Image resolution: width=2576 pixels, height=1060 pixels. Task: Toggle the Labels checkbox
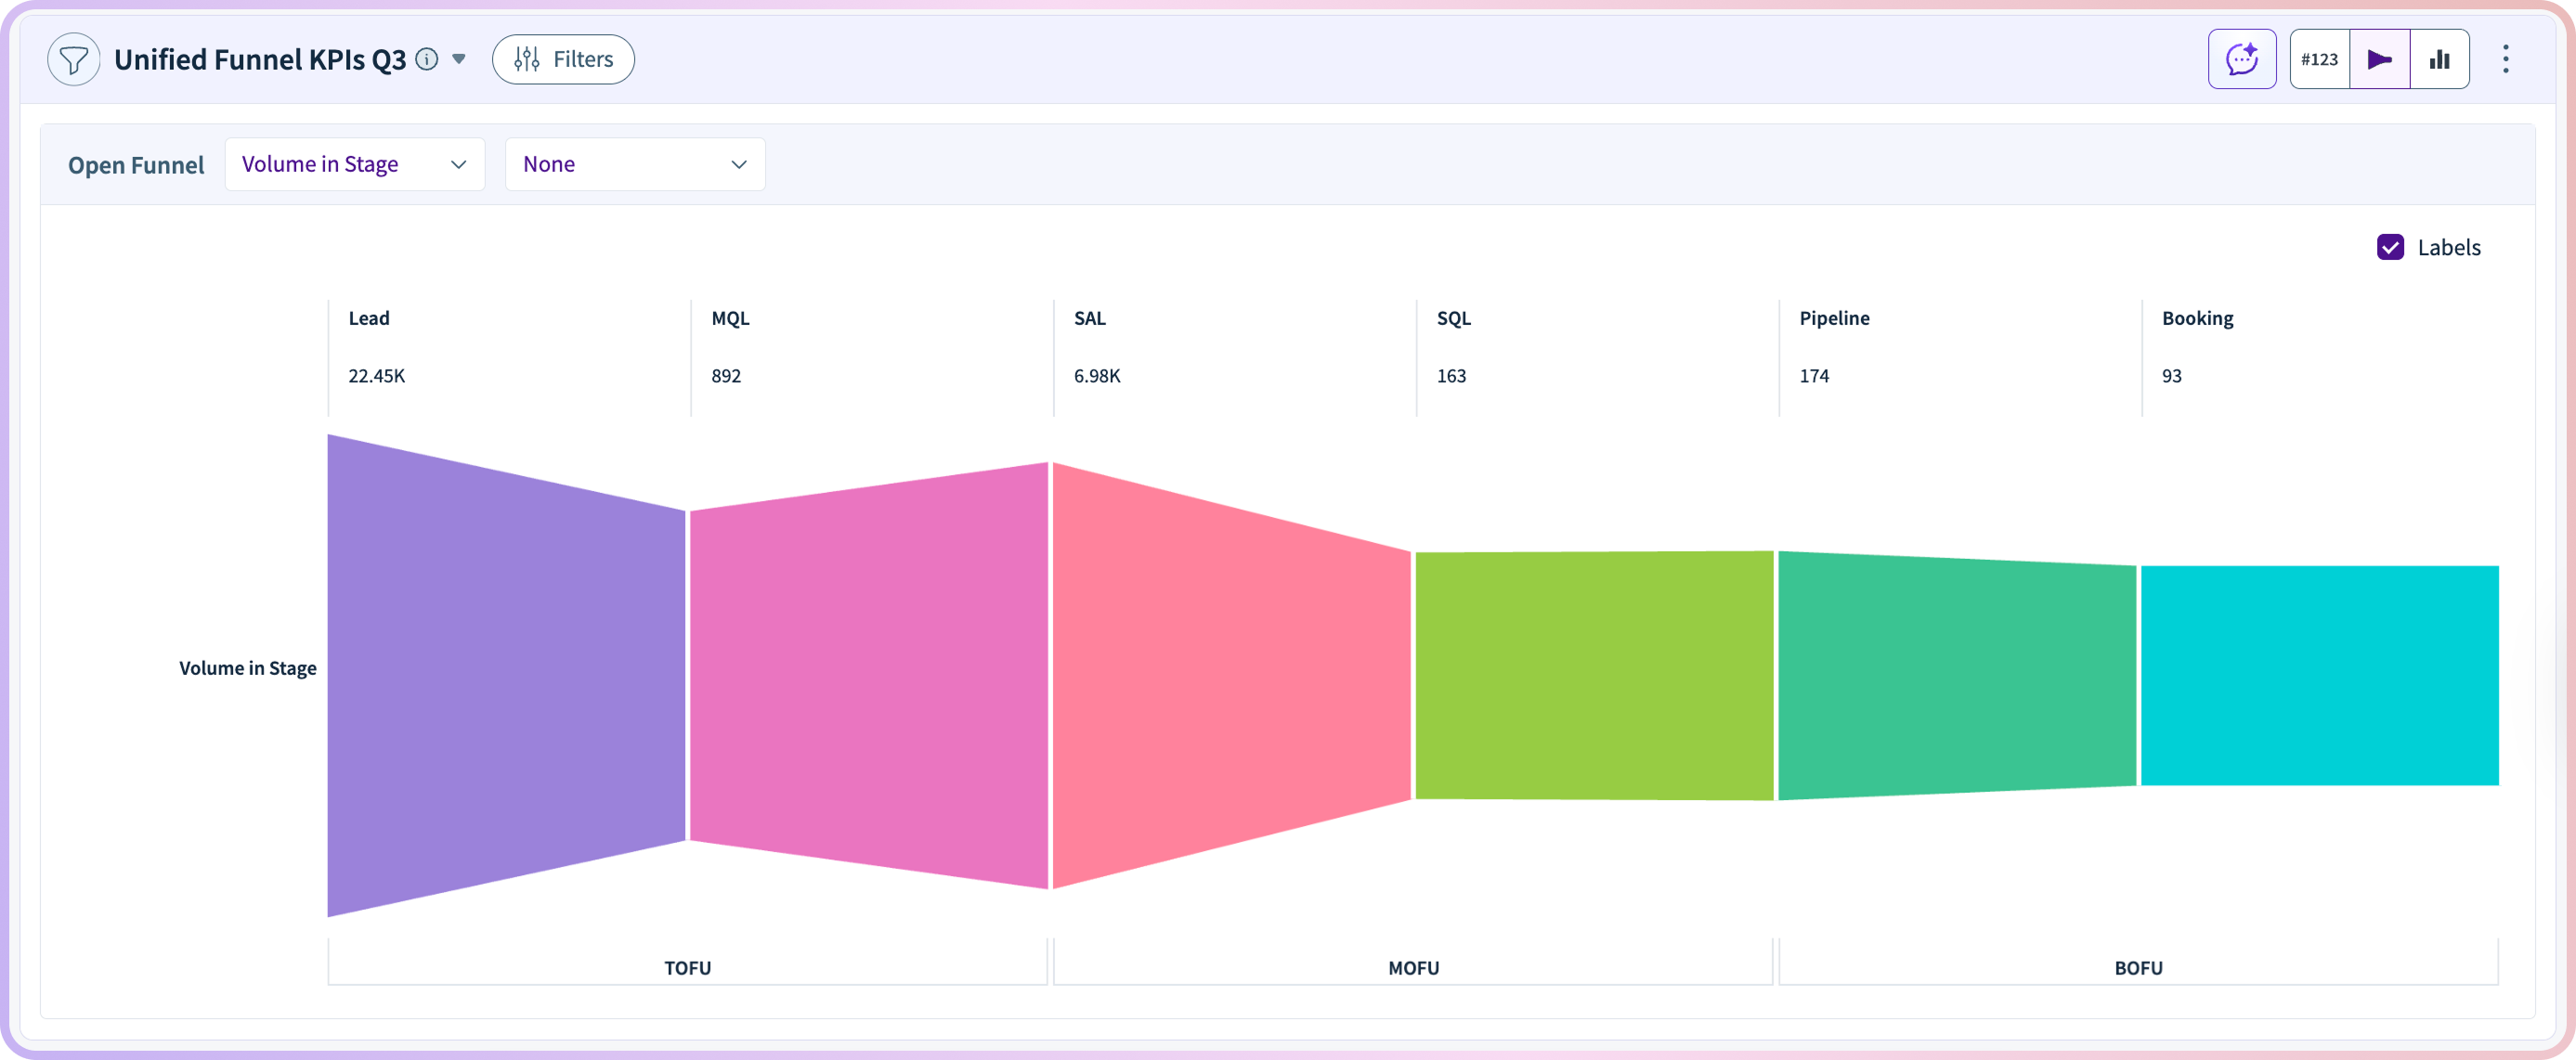coord(2390,247)
